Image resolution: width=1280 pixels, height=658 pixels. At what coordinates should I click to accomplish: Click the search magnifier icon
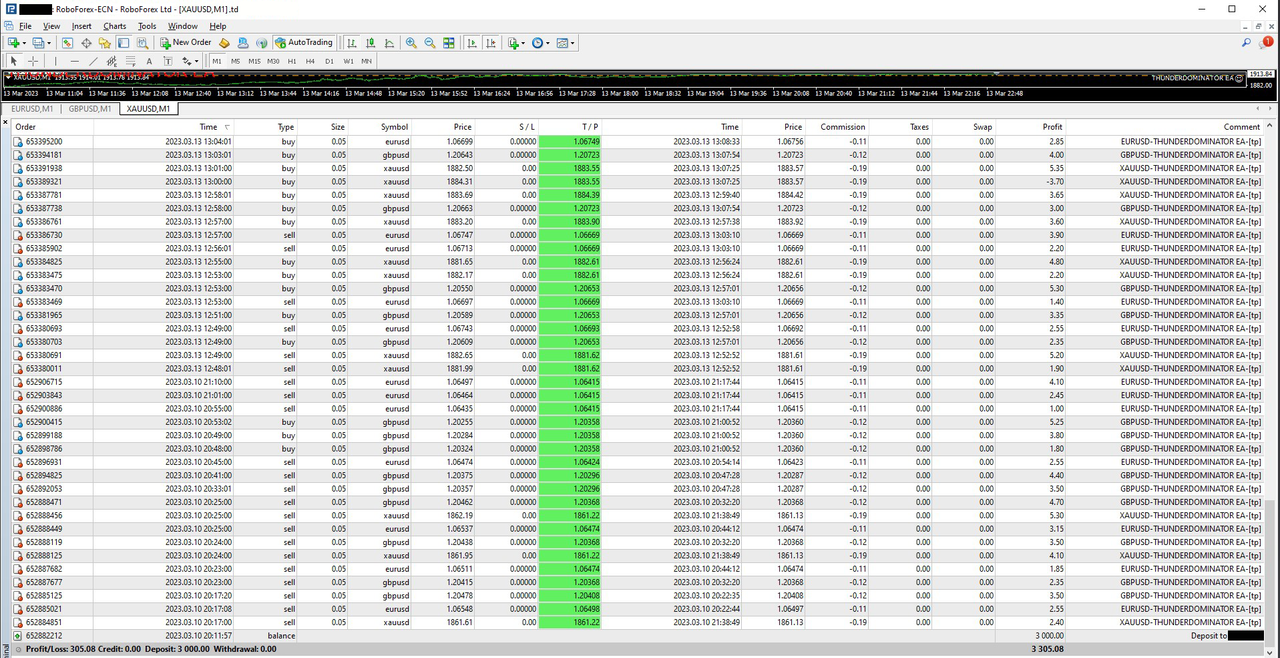(1247, 43)
